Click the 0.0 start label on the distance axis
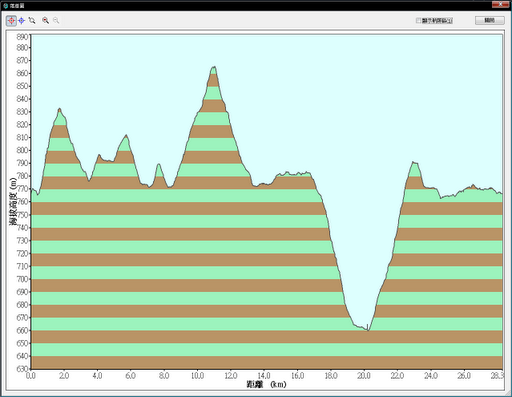Screen dimensions: 512x397 [31, 376]
